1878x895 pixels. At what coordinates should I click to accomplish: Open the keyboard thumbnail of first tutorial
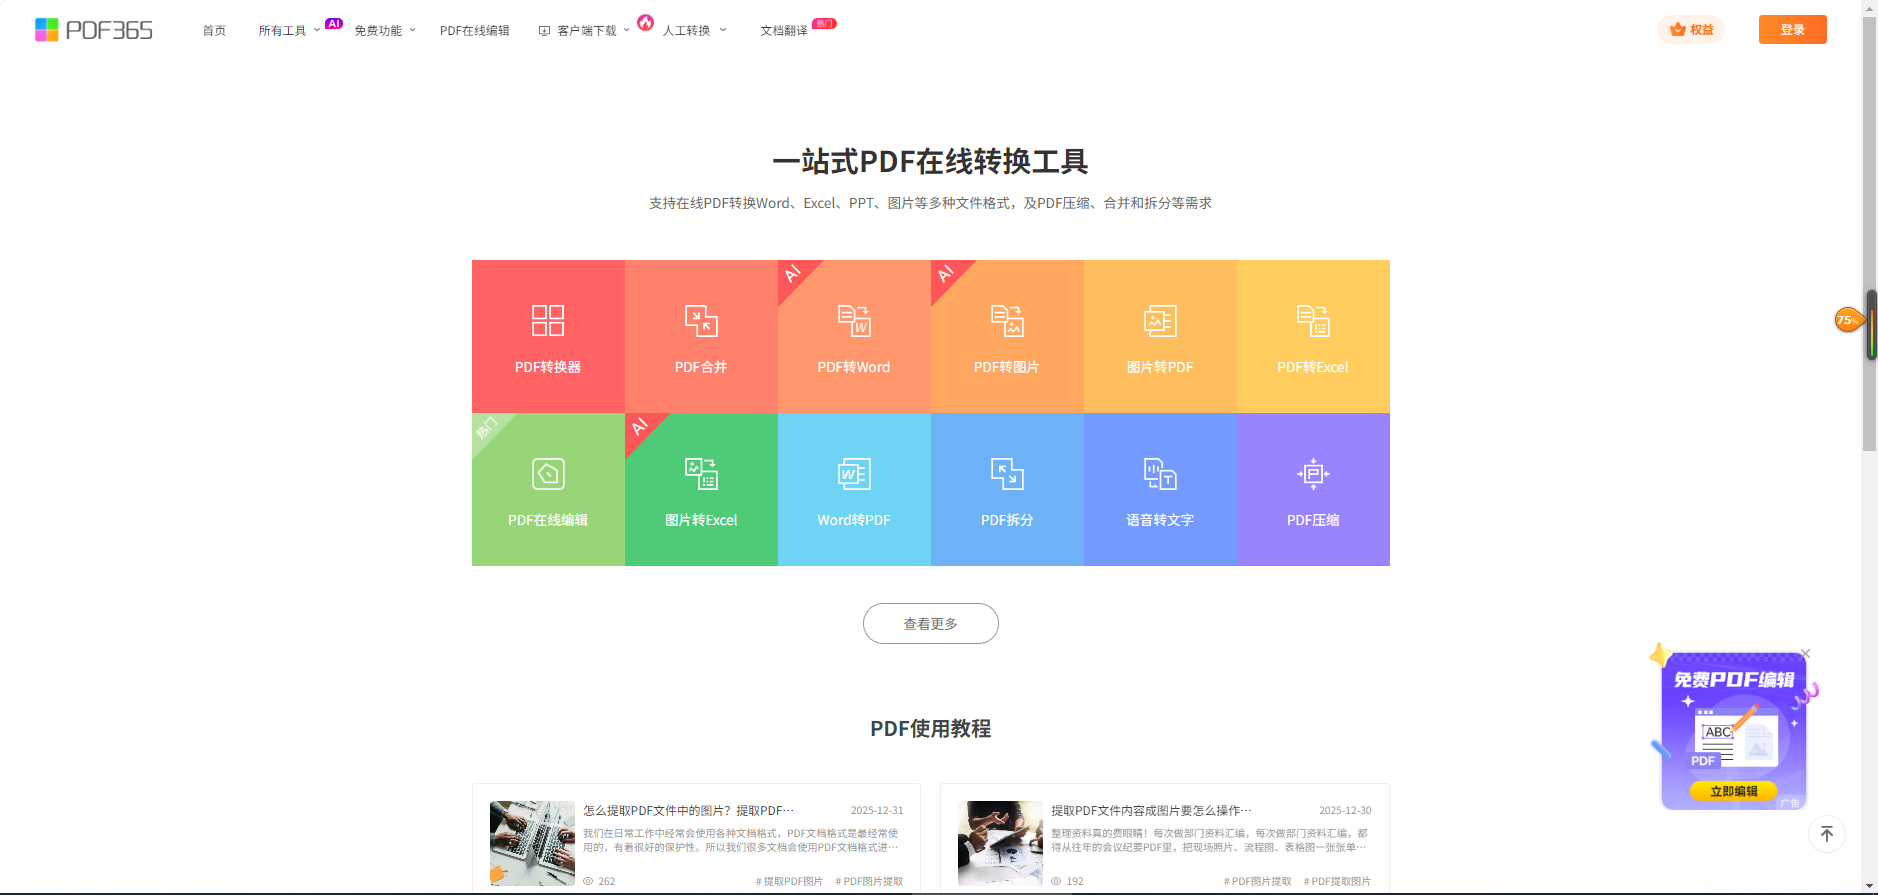(x=532, y=843)
